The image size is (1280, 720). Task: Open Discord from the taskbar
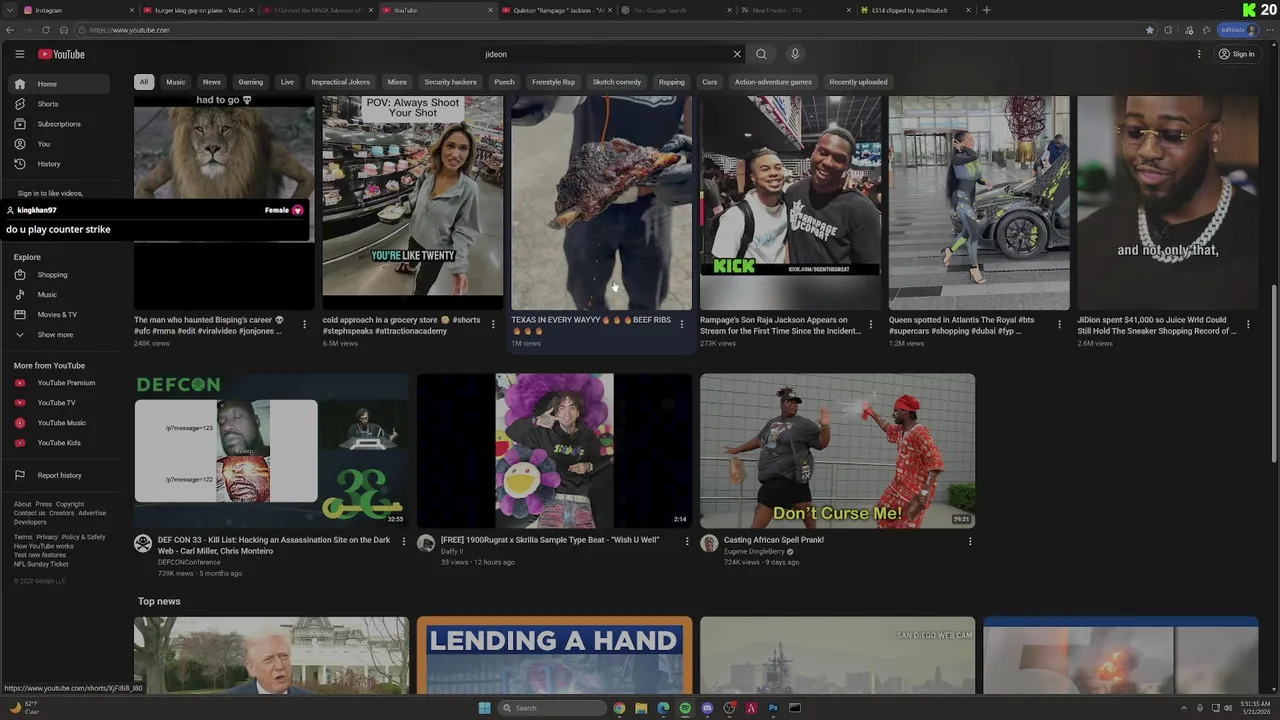(707, 708)
